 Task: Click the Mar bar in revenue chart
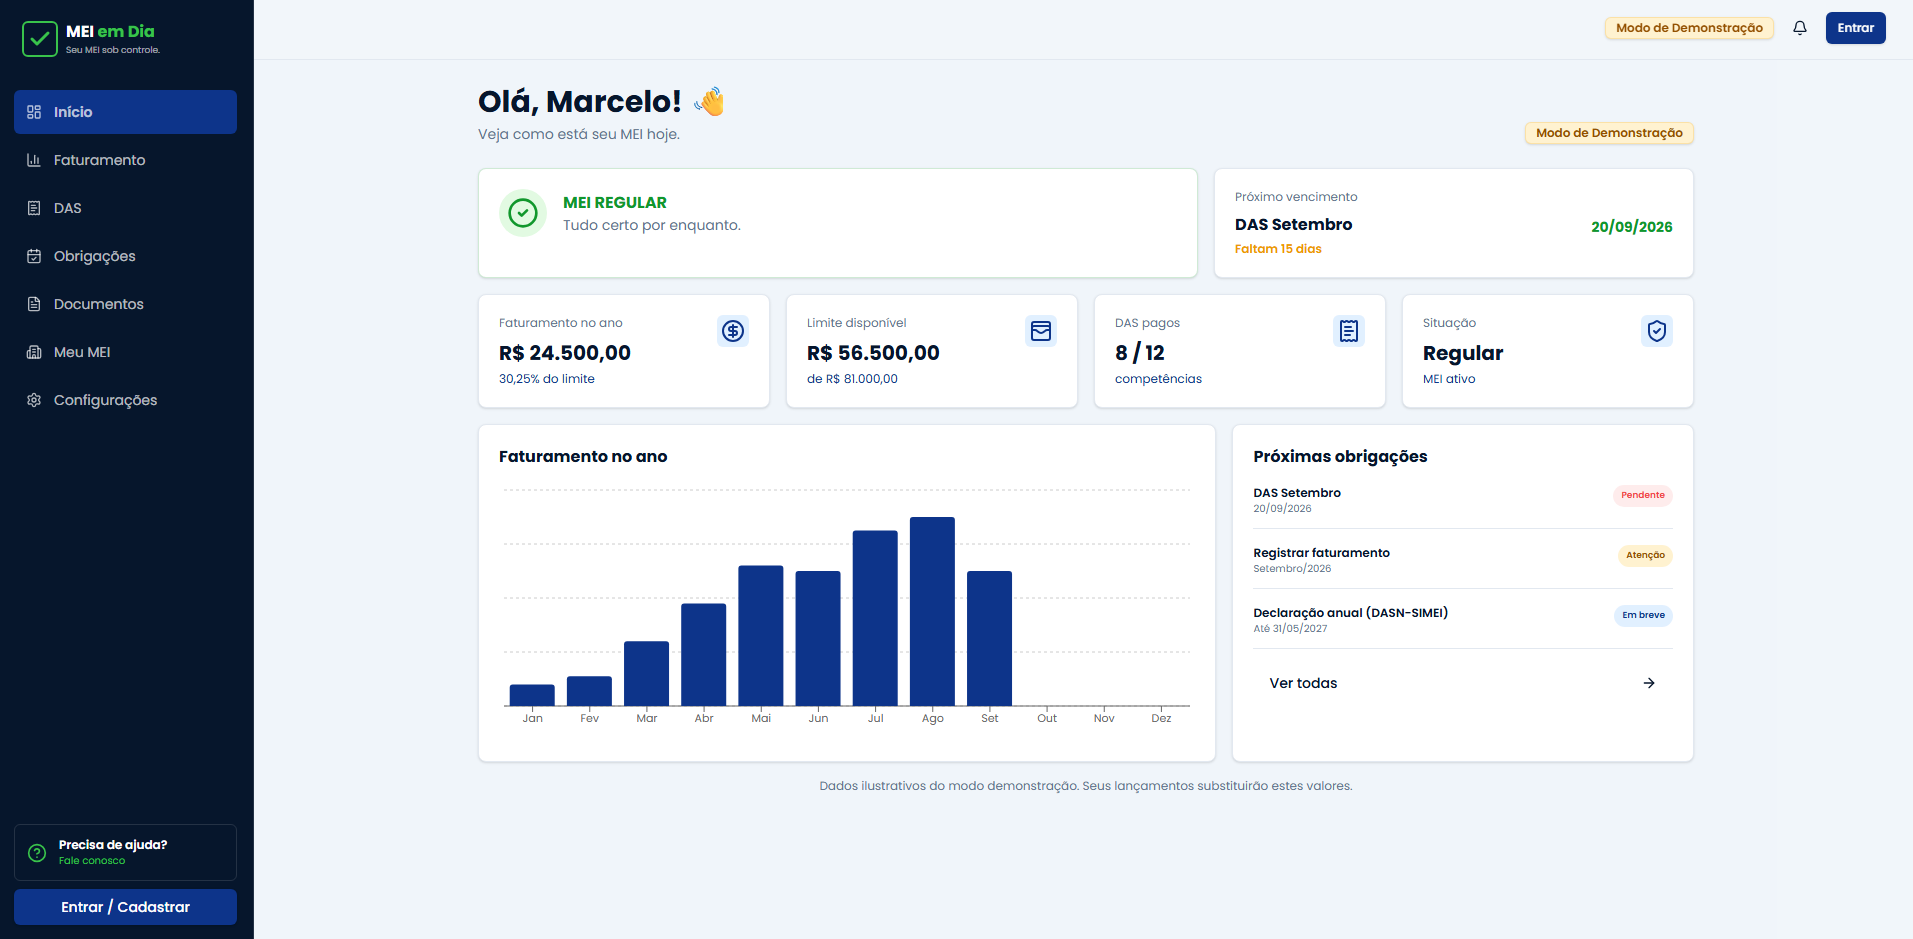pos(646,673)
